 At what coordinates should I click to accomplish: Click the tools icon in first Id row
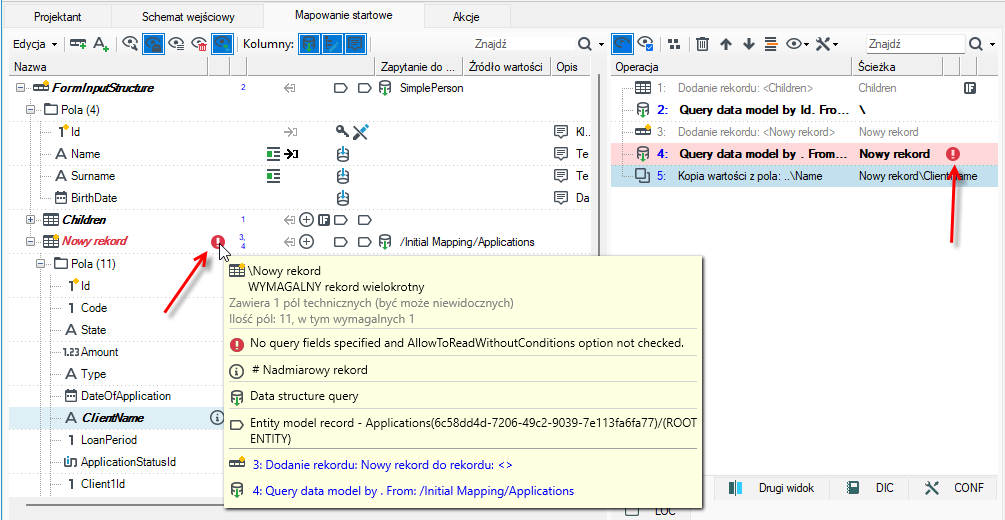(x=361, y=132)
